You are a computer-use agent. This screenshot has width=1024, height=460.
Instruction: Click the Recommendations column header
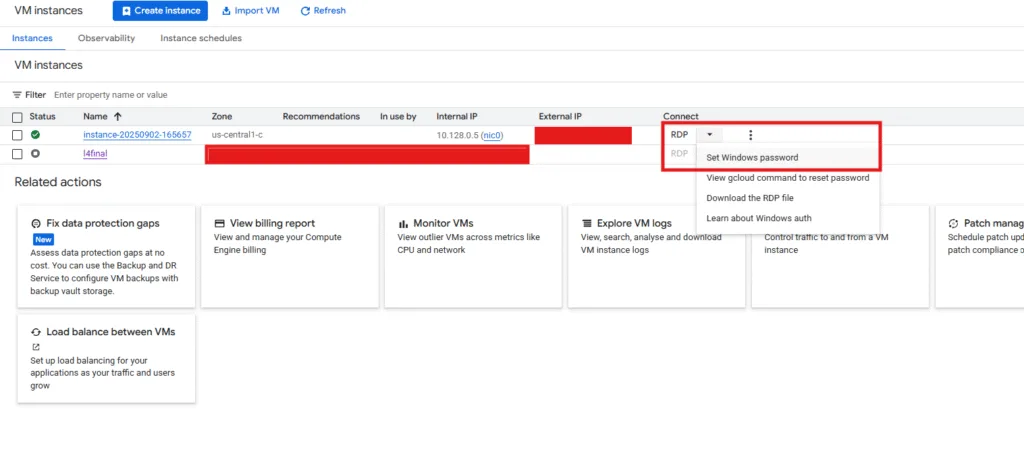[x=321, y=116]
